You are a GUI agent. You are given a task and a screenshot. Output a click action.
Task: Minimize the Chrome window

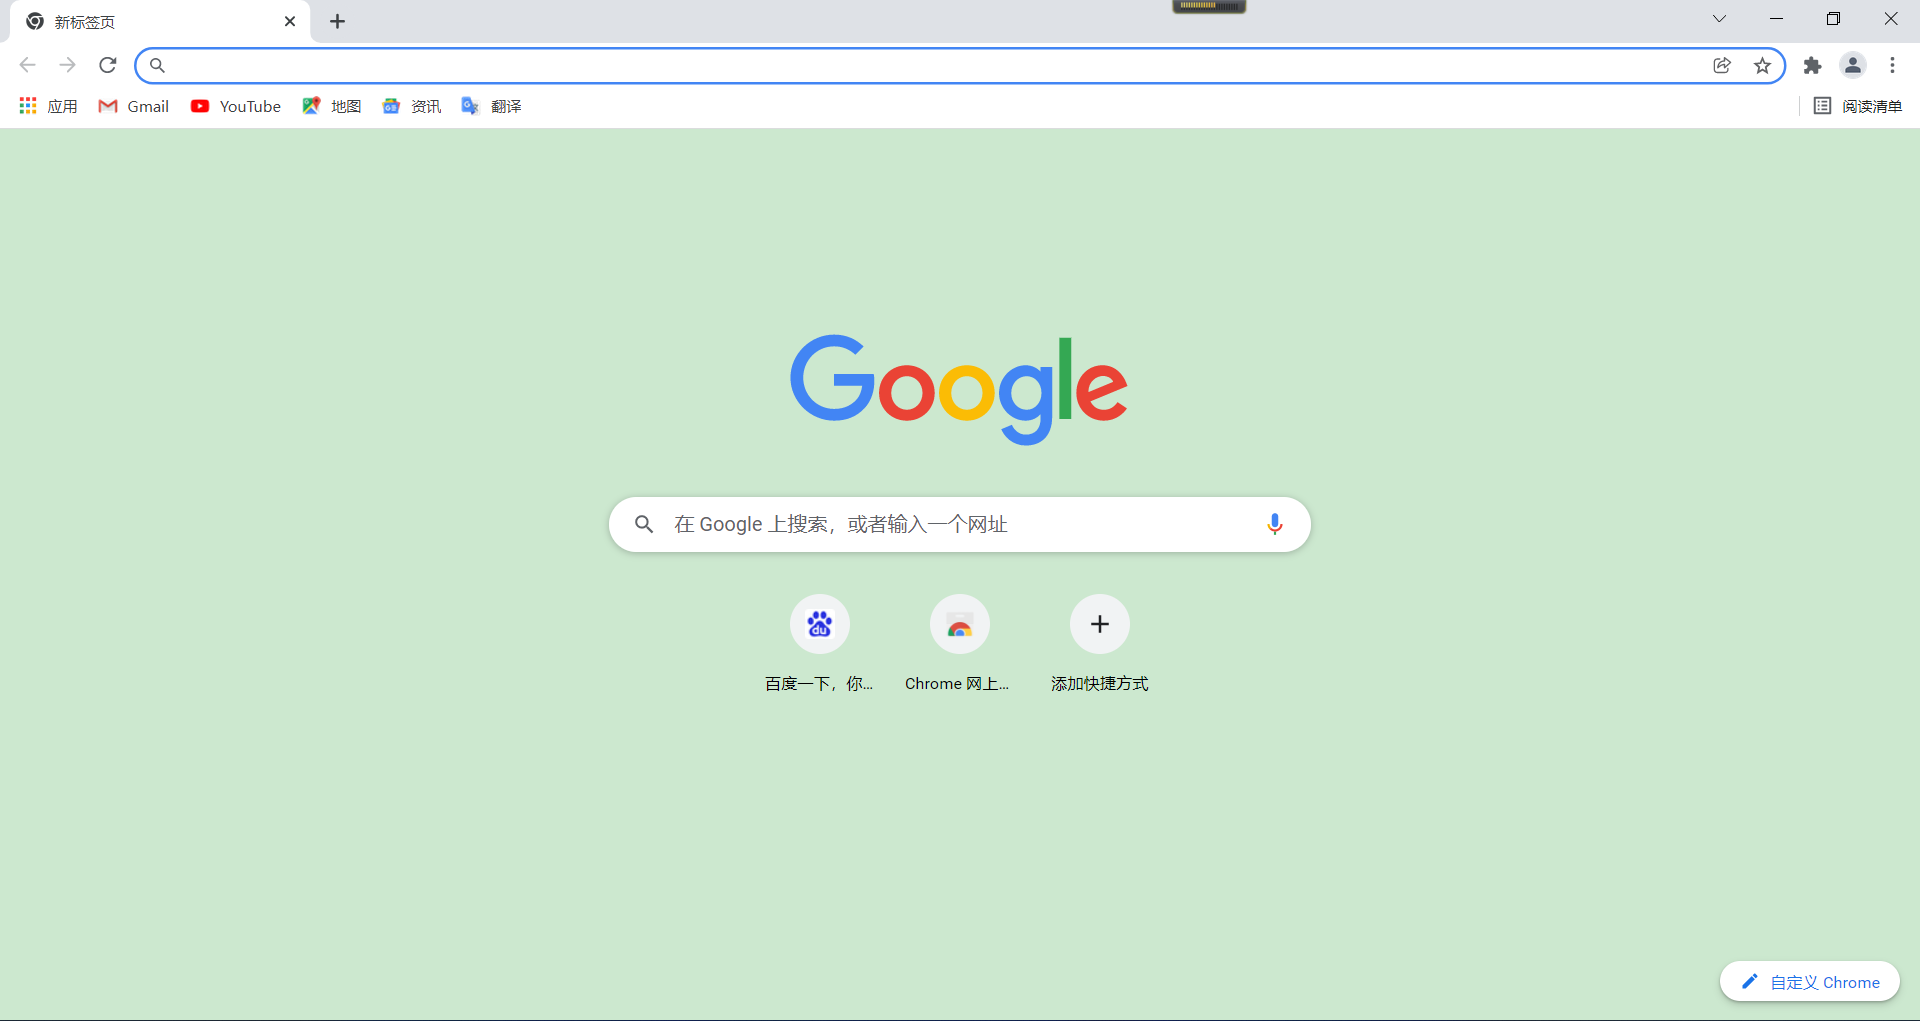(1776, 19)
